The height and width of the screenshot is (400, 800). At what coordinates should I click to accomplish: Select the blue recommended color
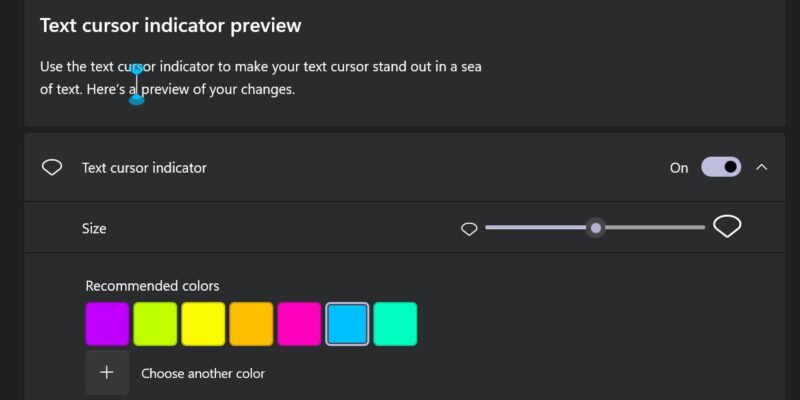tap(347, 324)
